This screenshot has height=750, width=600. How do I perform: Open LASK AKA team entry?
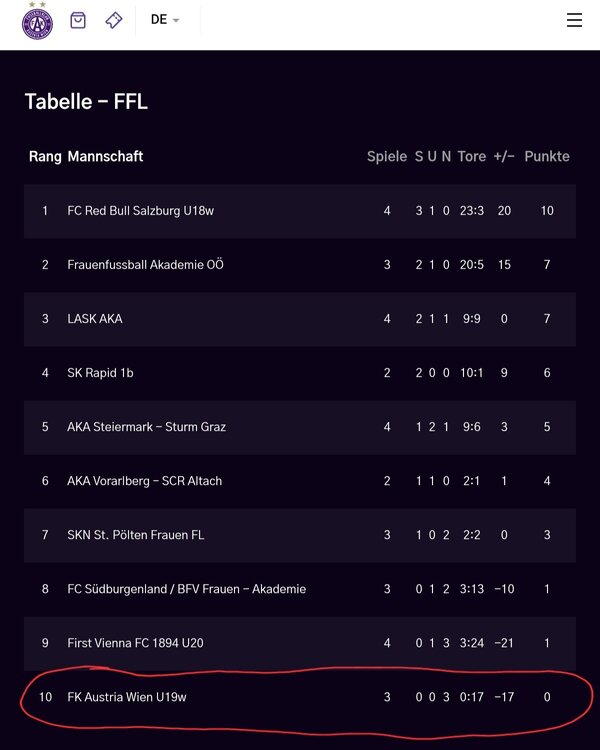[x=95, y=319]
